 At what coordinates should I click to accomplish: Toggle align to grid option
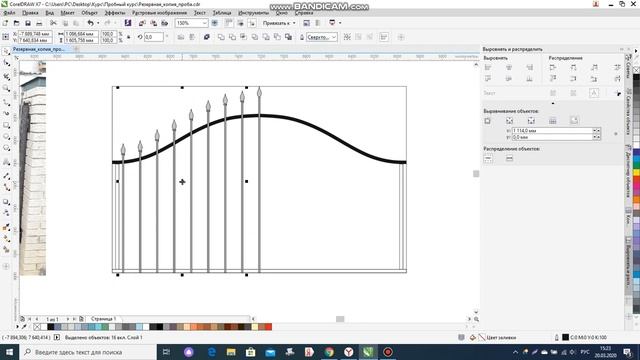click(x=553, y=121)
